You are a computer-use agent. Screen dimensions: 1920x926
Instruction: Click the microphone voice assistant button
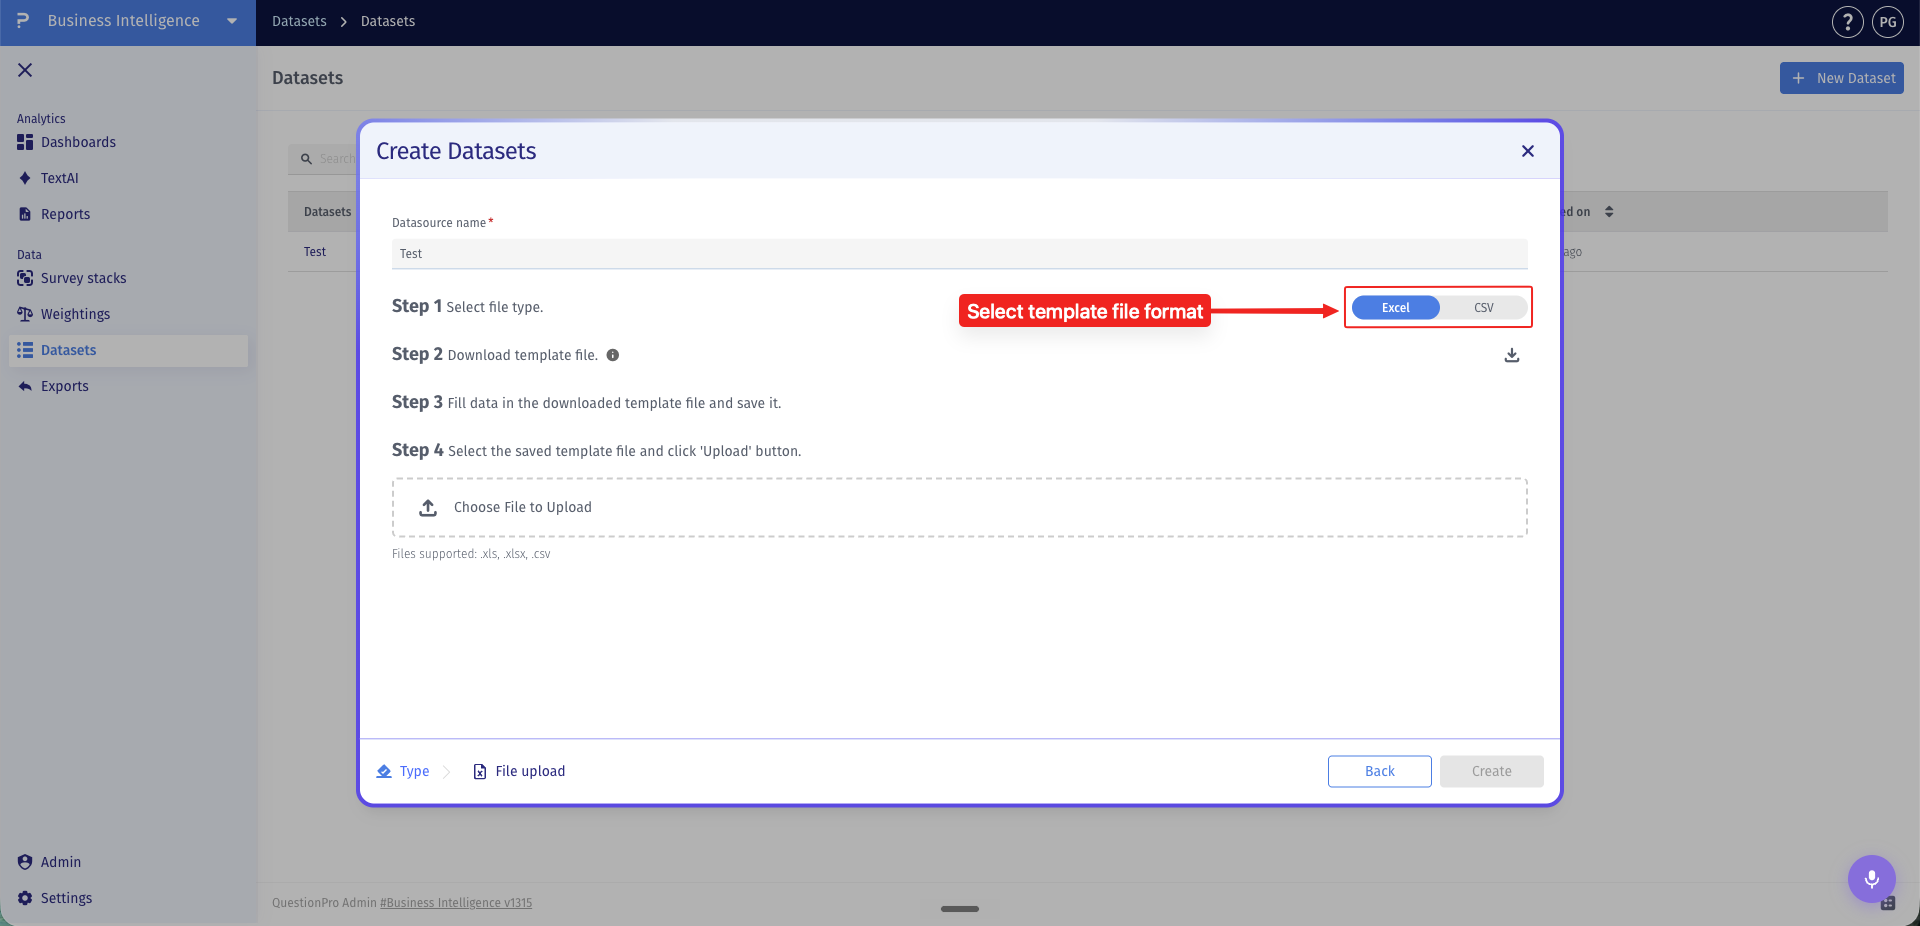click(x=1871, y=879)
